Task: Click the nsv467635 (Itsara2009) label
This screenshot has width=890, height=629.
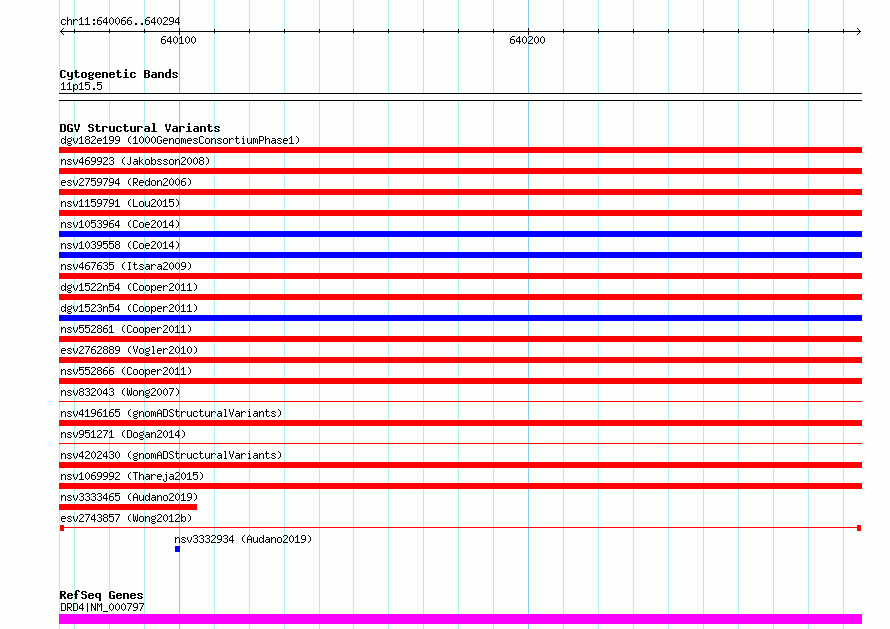Action: point(126,266)
